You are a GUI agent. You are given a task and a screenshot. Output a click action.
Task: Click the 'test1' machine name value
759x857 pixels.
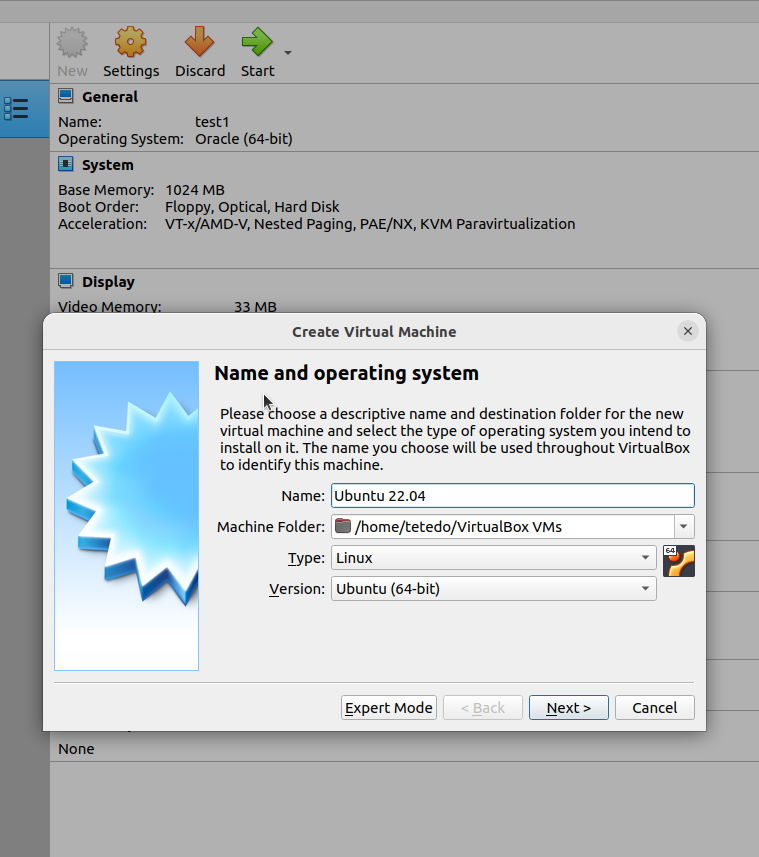pos(212,122)
